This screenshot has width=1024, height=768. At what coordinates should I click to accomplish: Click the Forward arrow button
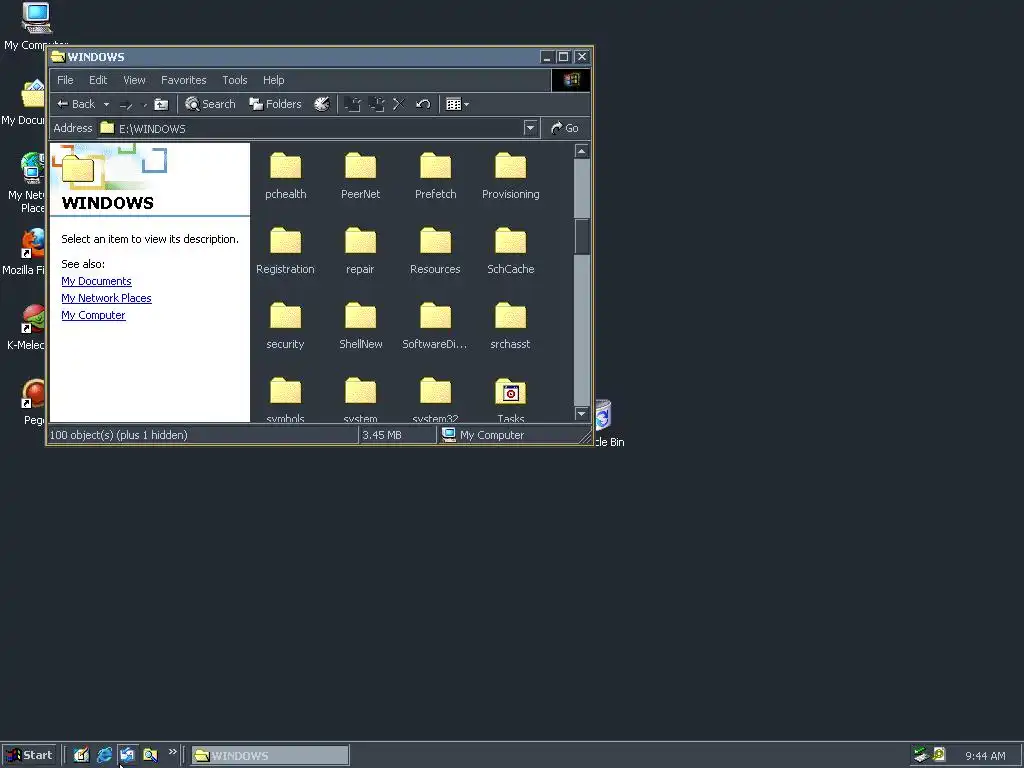coord(126,104)
